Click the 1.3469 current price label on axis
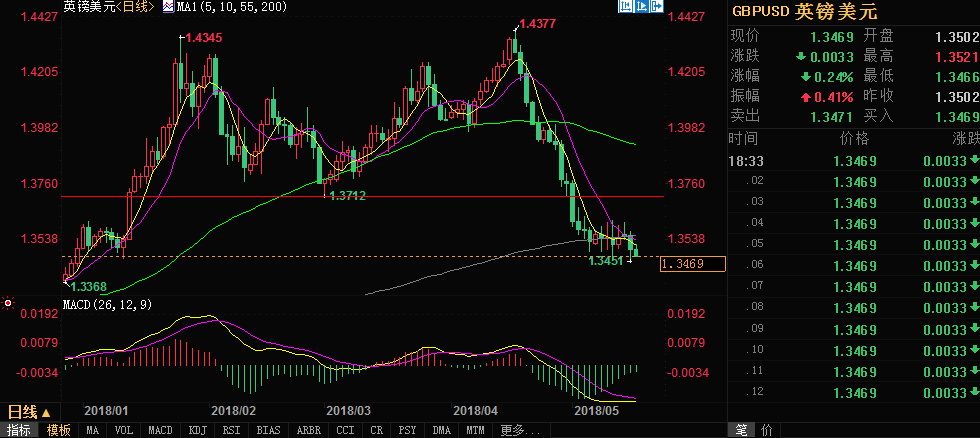980x438 pixels. [690, 264]
